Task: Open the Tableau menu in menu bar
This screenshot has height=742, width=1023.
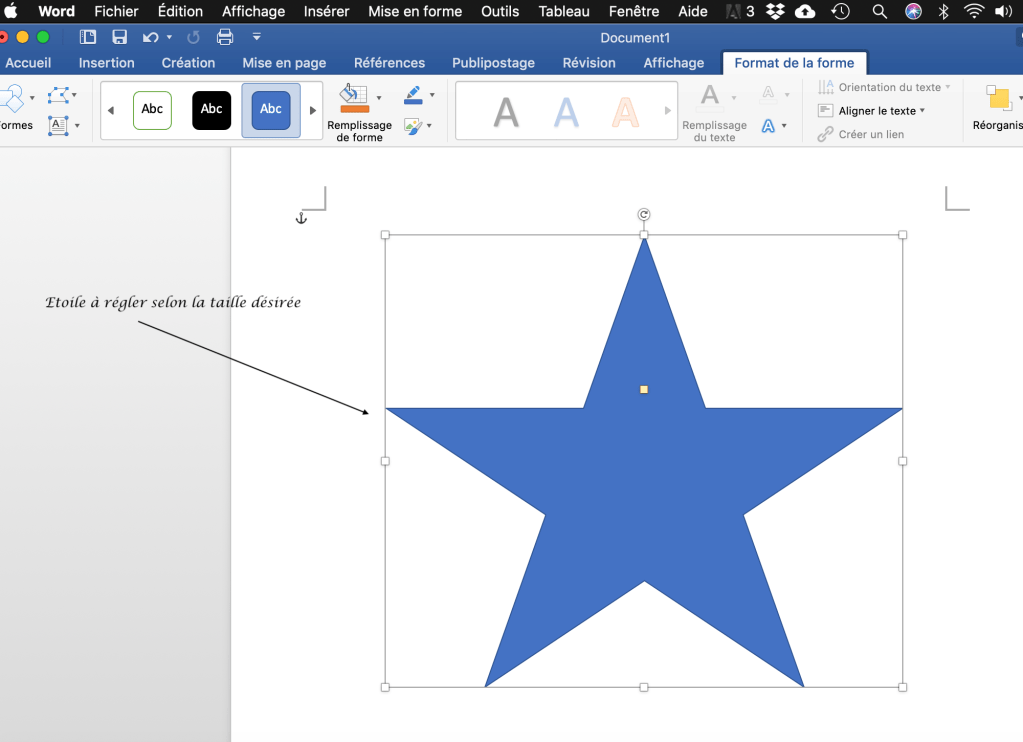Action: coord(564,12)
